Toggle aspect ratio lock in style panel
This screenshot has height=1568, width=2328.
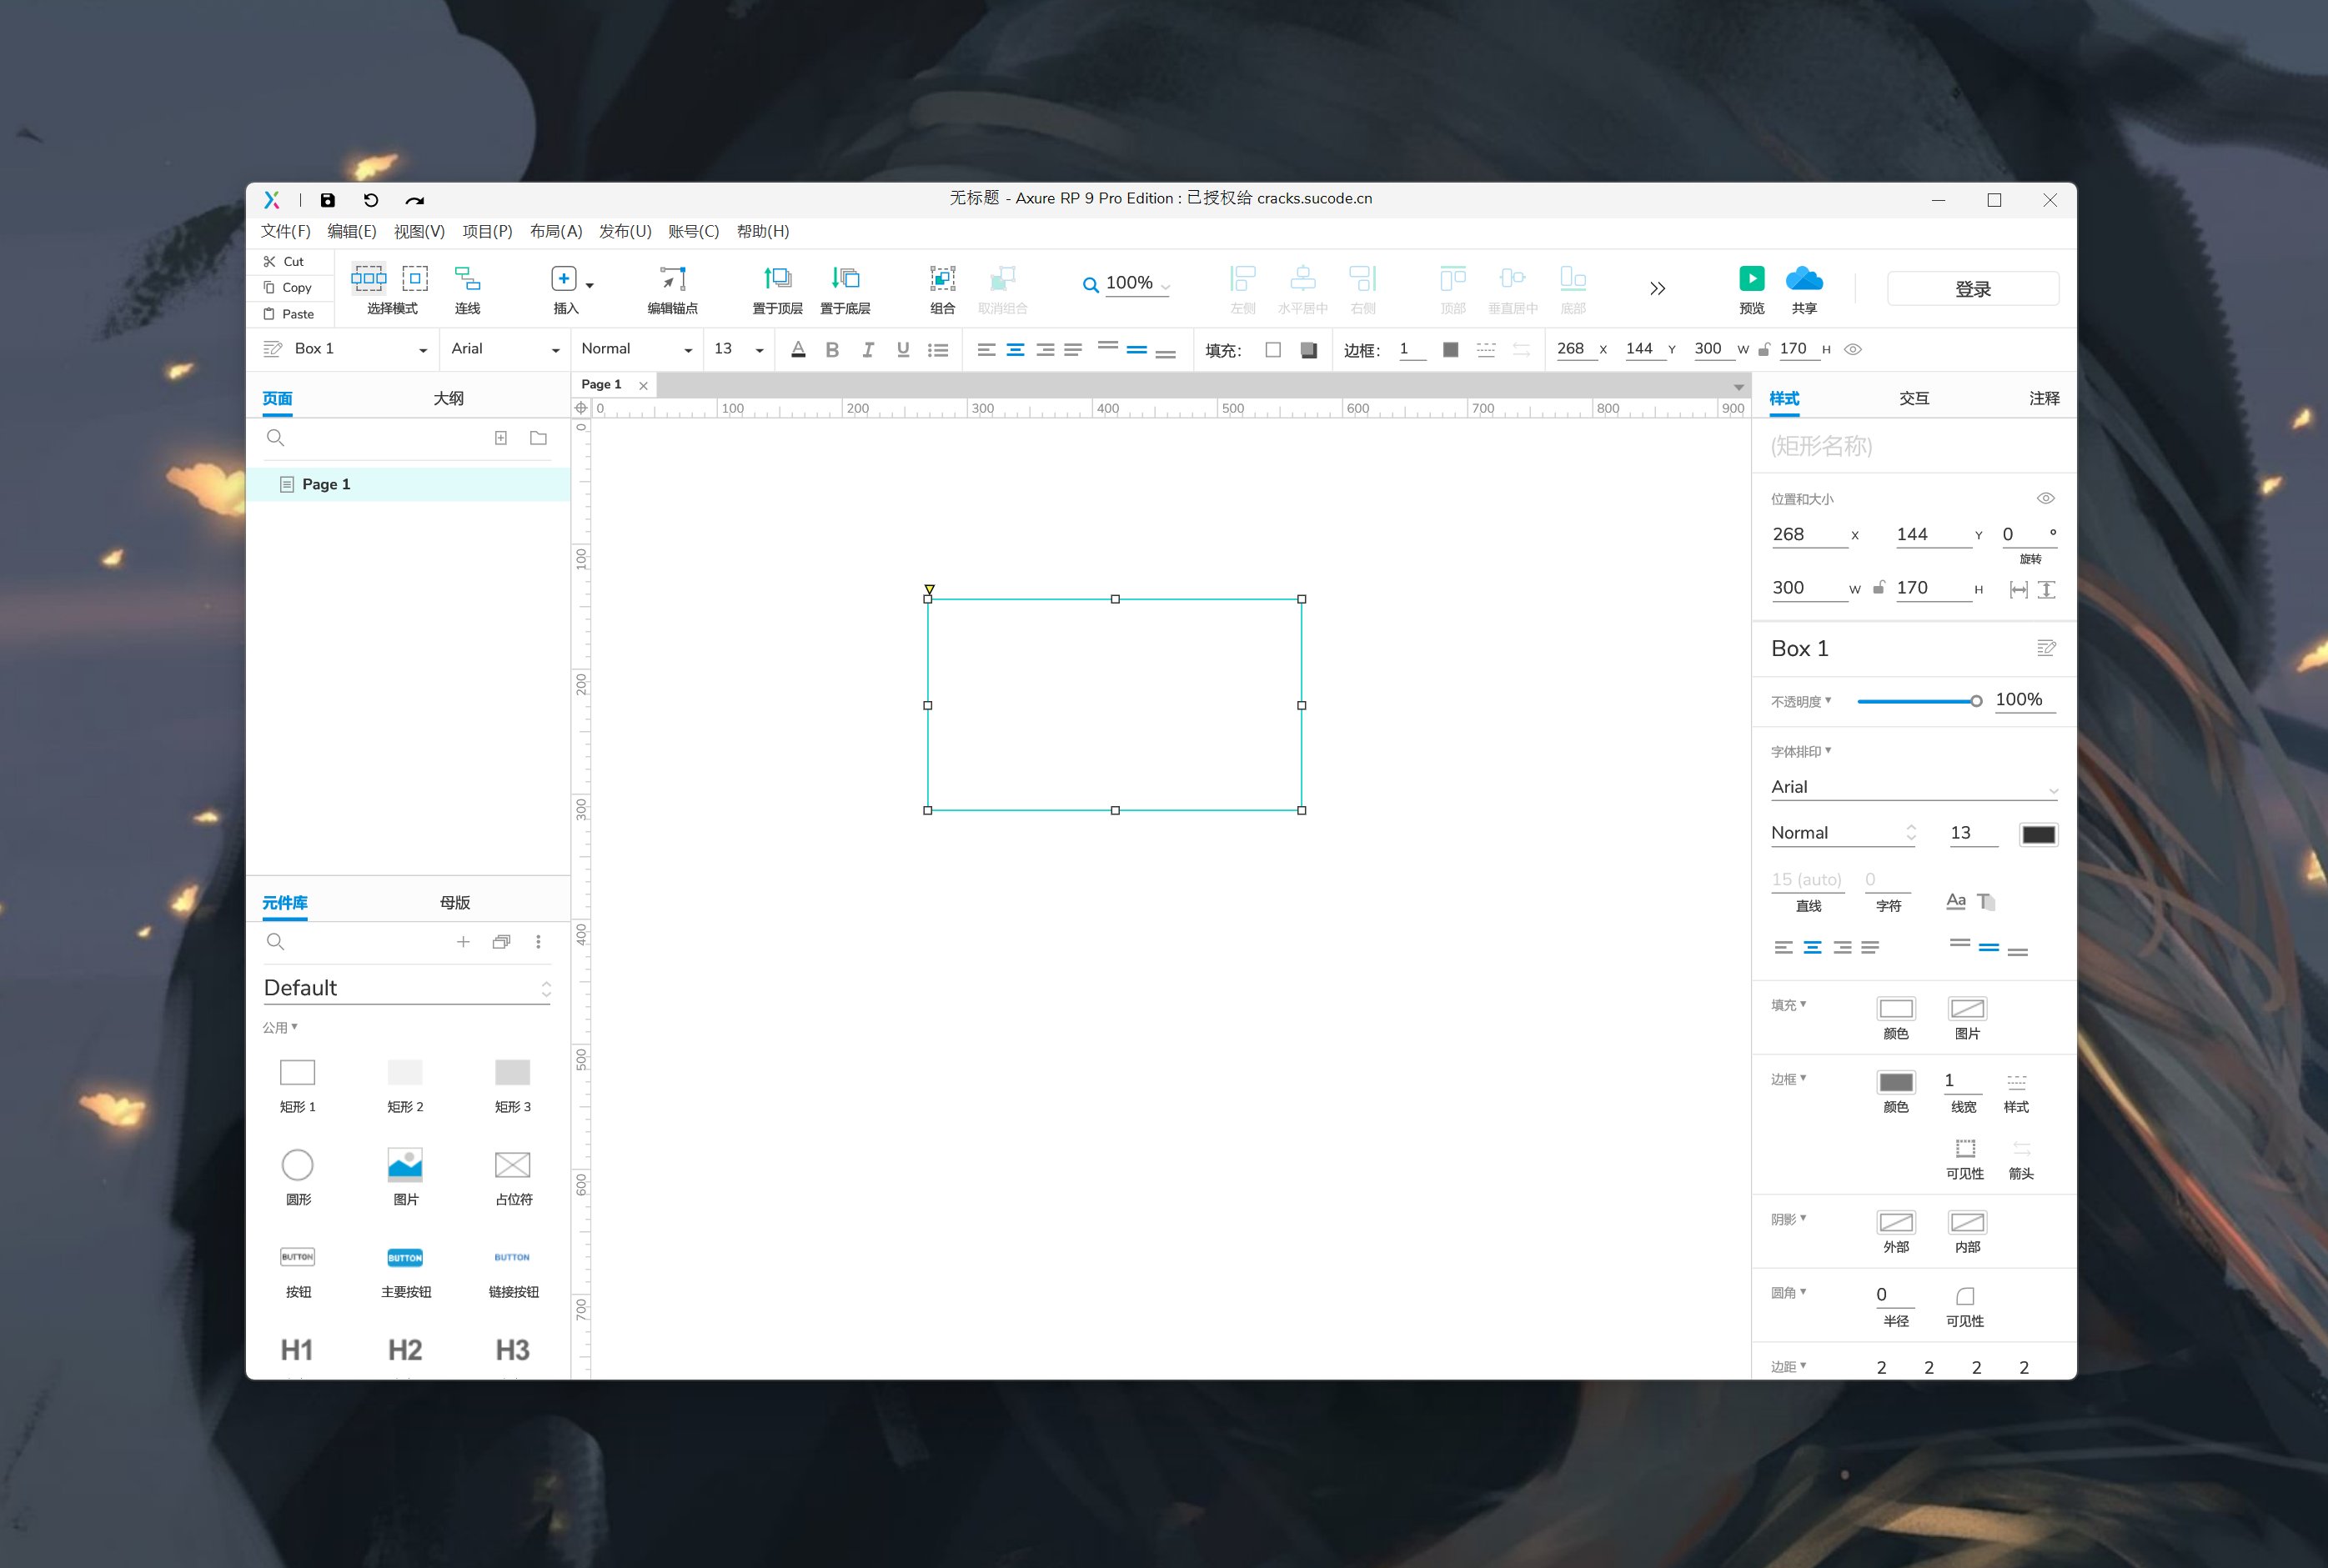pyautogui.click(x=1879, y=587)
